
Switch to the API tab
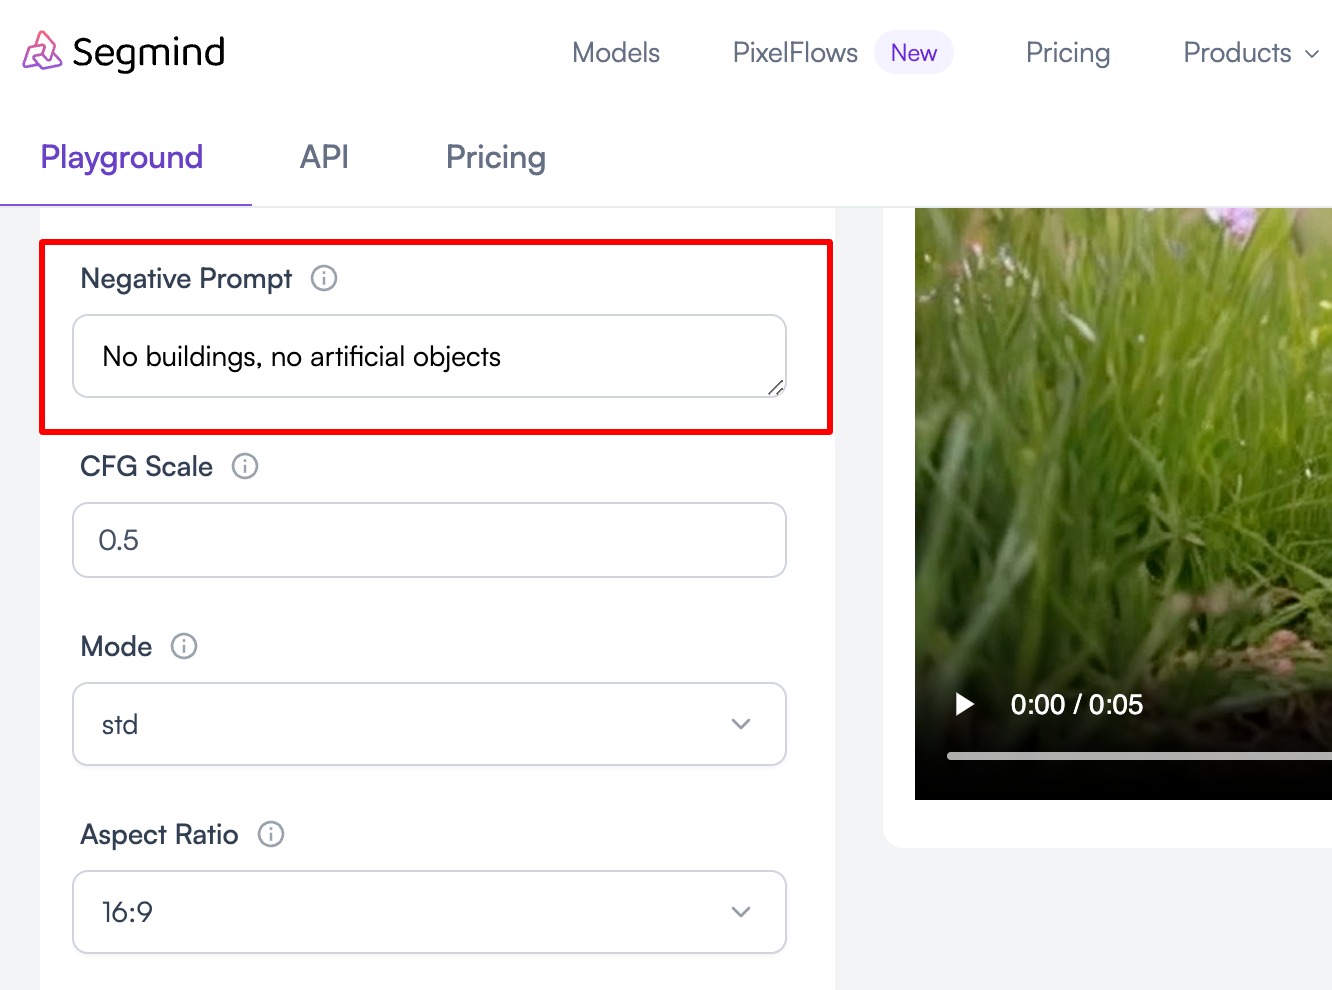[x=324, y=157]
